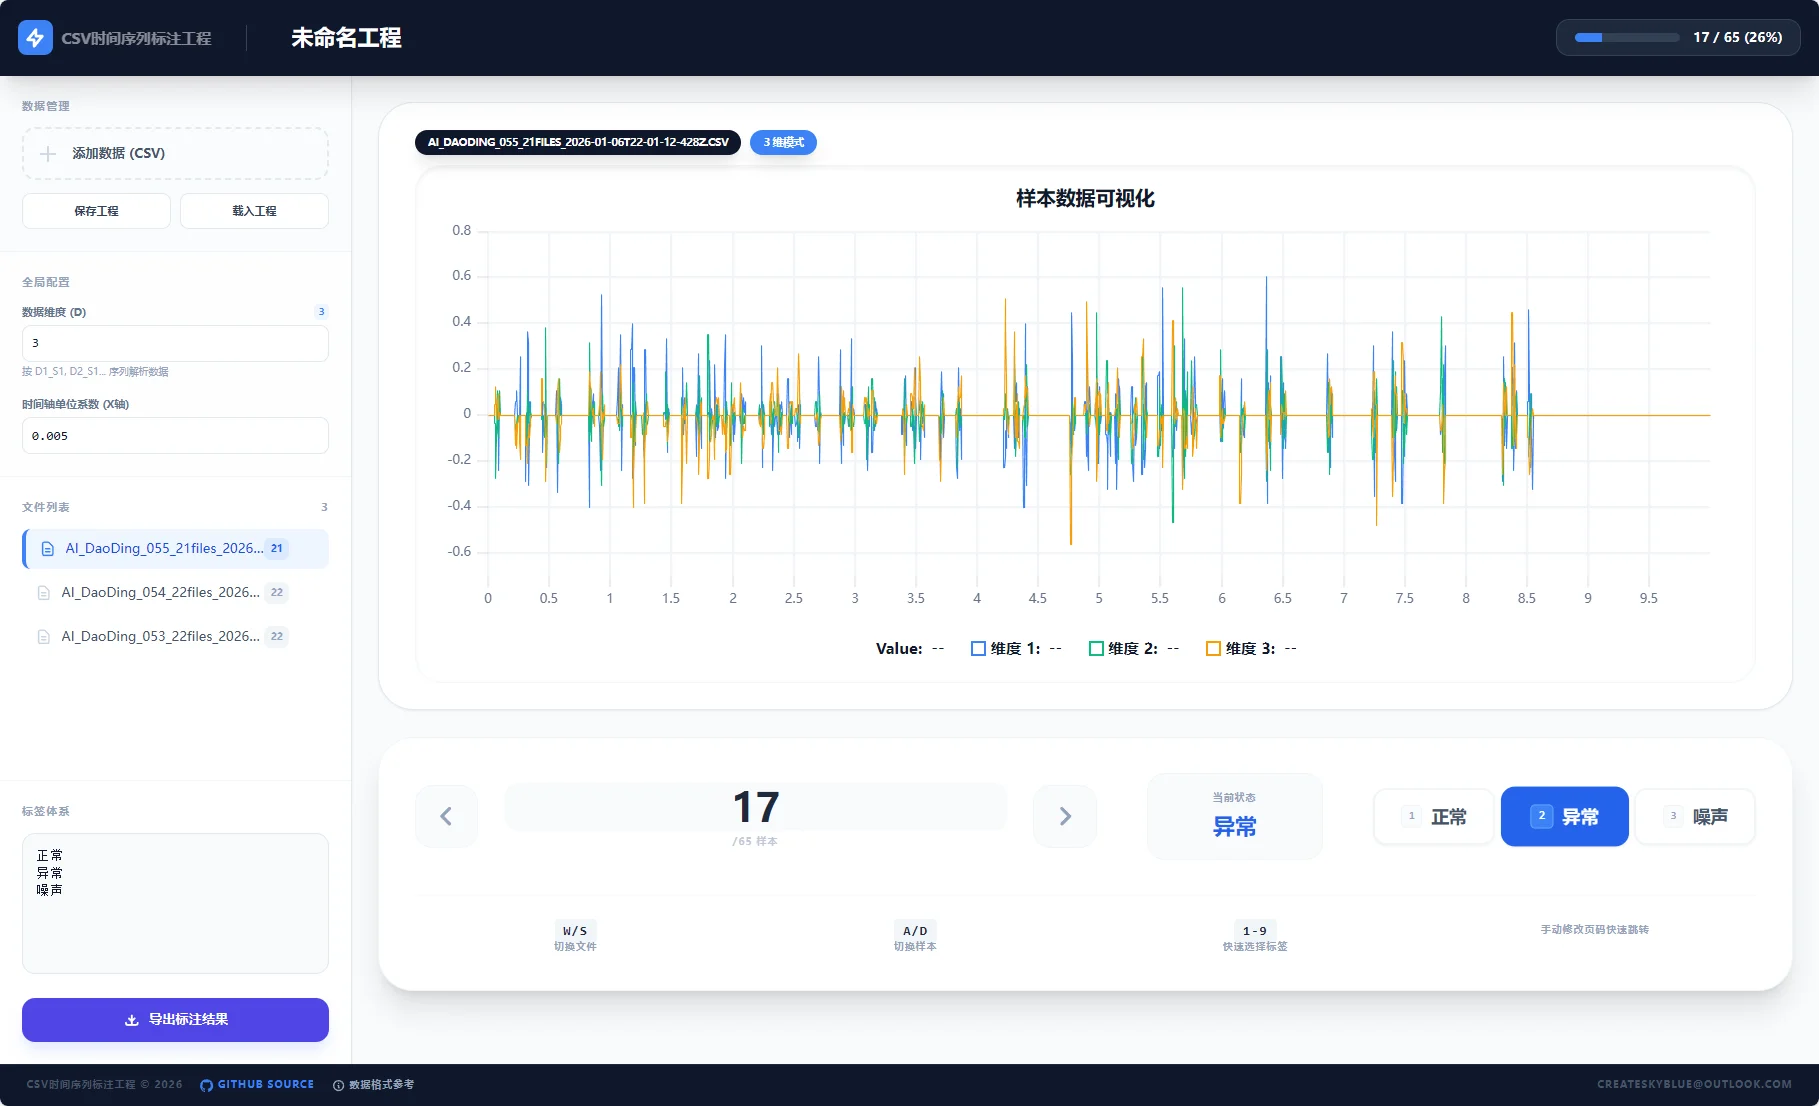This screenshot has width=1819, height=1106.
Task: Click the file icon of AI_DaoDing_053 entry
Action: 43,637
